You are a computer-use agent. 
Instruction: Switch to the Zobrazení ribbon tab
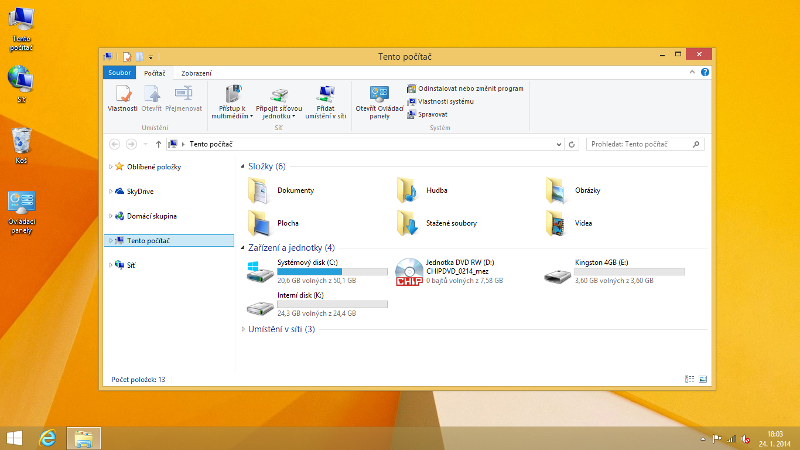(196, 74)
